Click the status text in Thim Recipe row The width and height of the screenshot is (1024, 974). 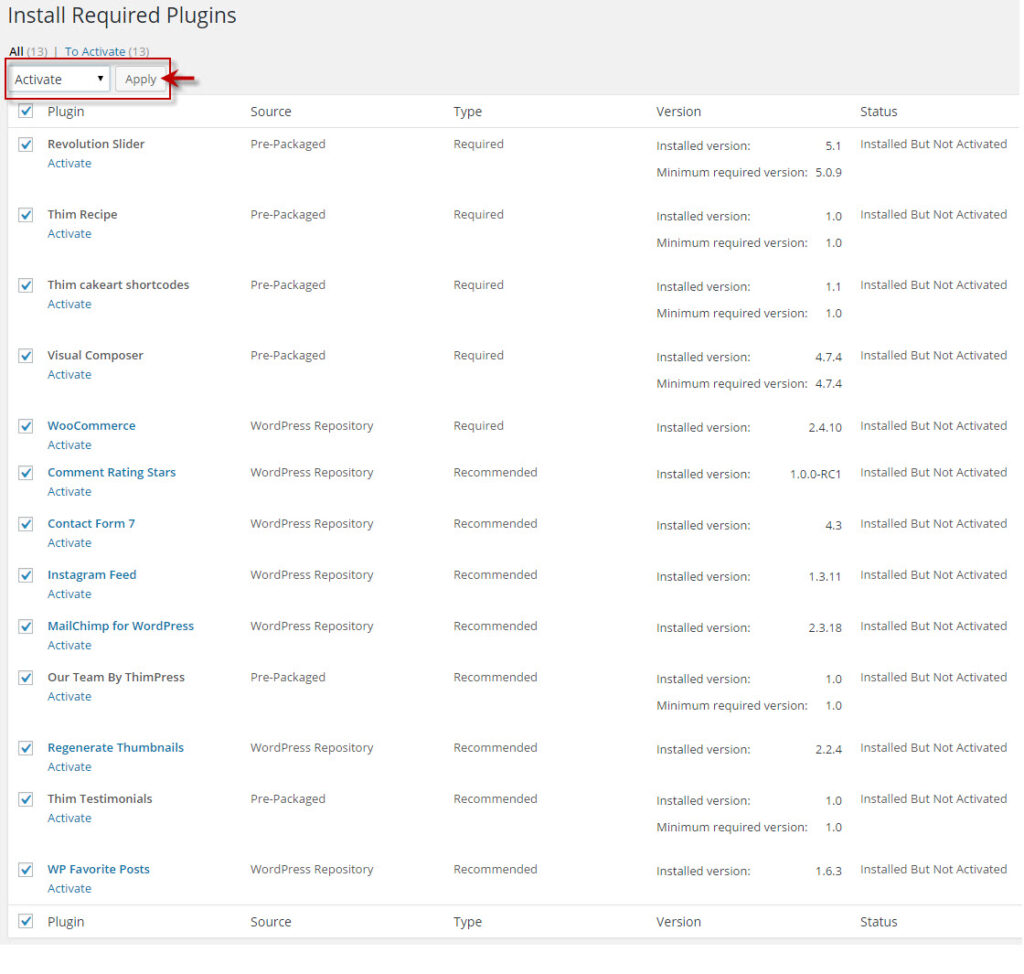pos(933,214)
